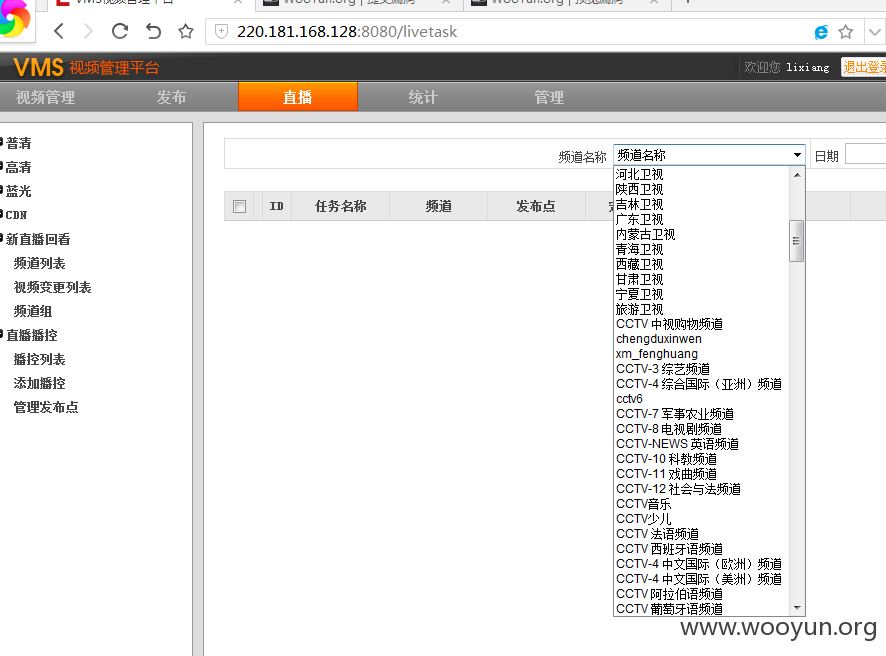Screen dimensions: 886x656
Task: Choose CCTV-4 综合国际（亚洲）频道 option
Action: coord(701,384)
